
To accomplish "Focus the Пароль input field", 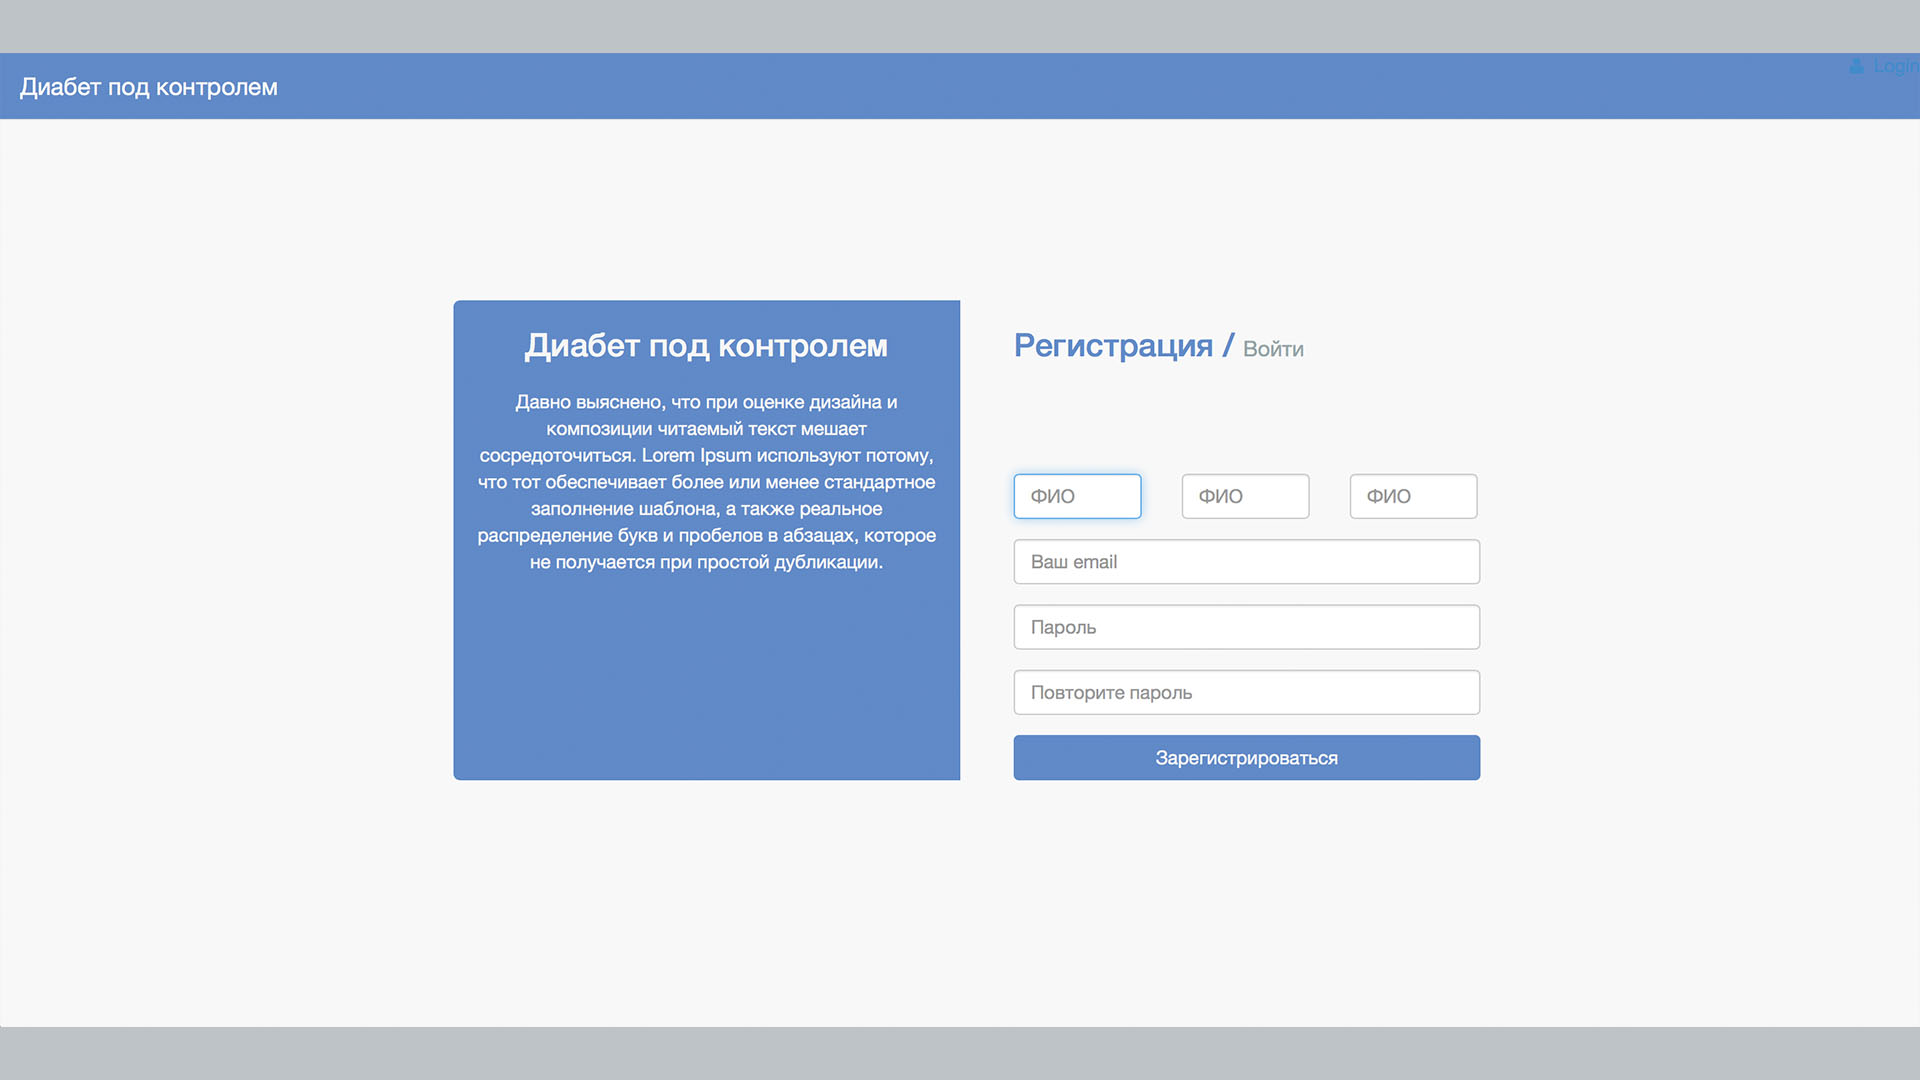I will (x=1246, y=627).
